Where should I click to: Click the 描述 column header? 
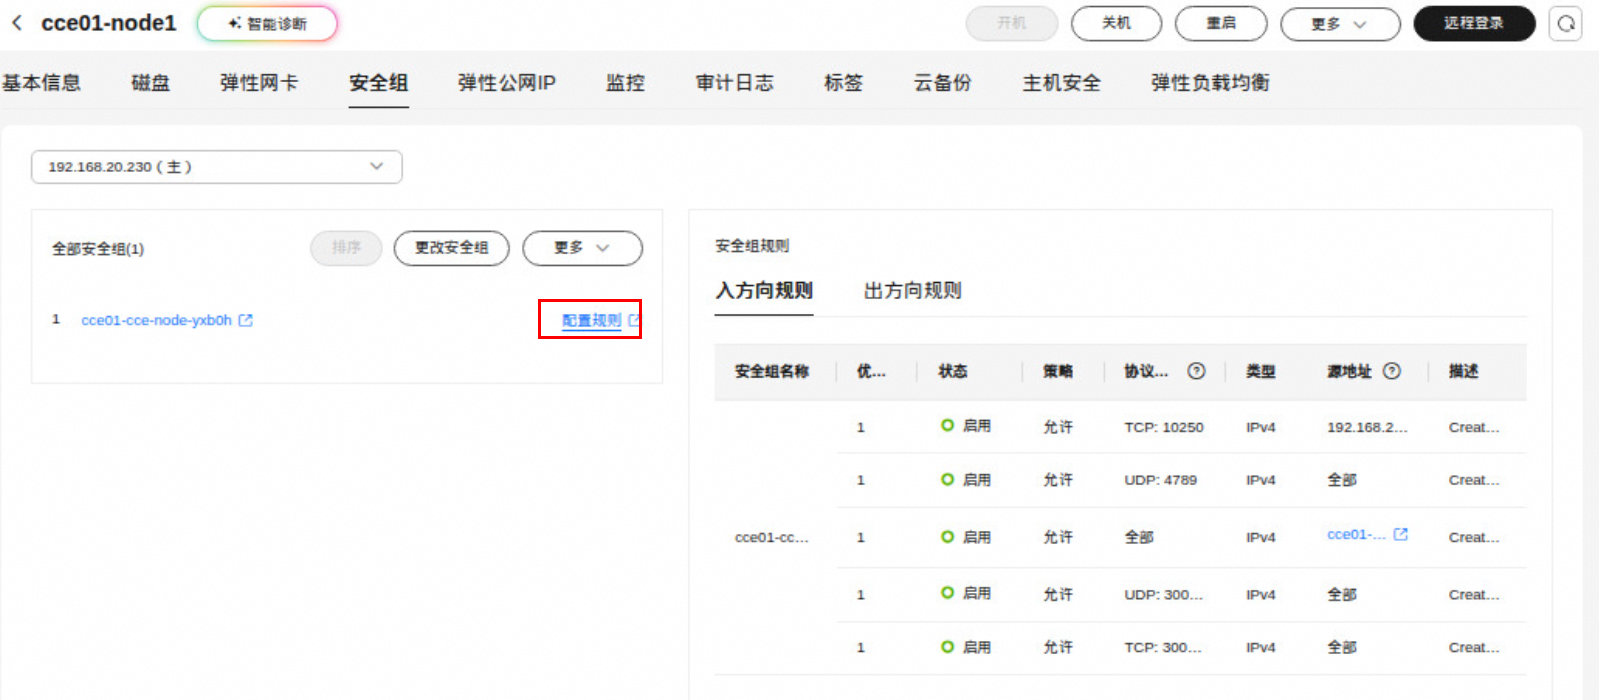click(x=1464, y=371)
